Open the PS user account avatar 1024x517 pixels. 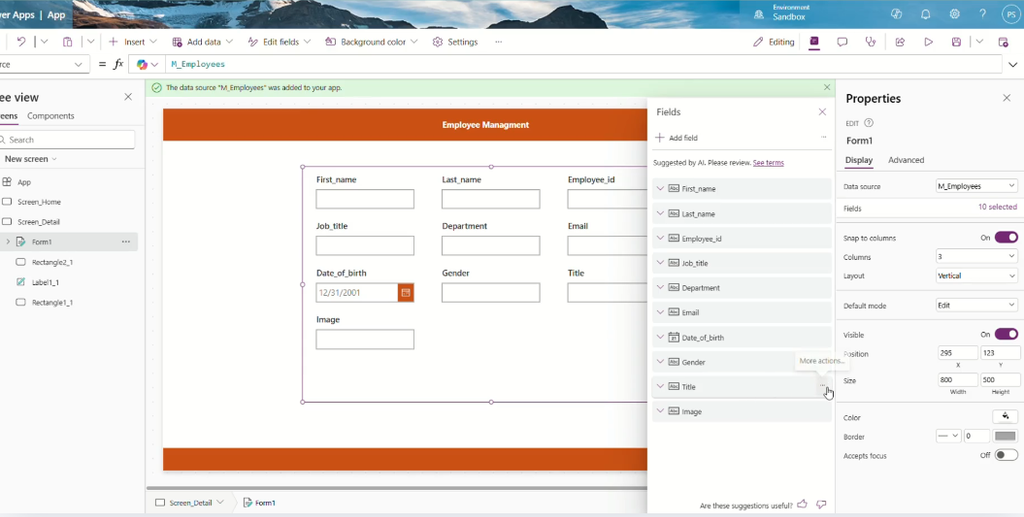tap(1011, 14)
